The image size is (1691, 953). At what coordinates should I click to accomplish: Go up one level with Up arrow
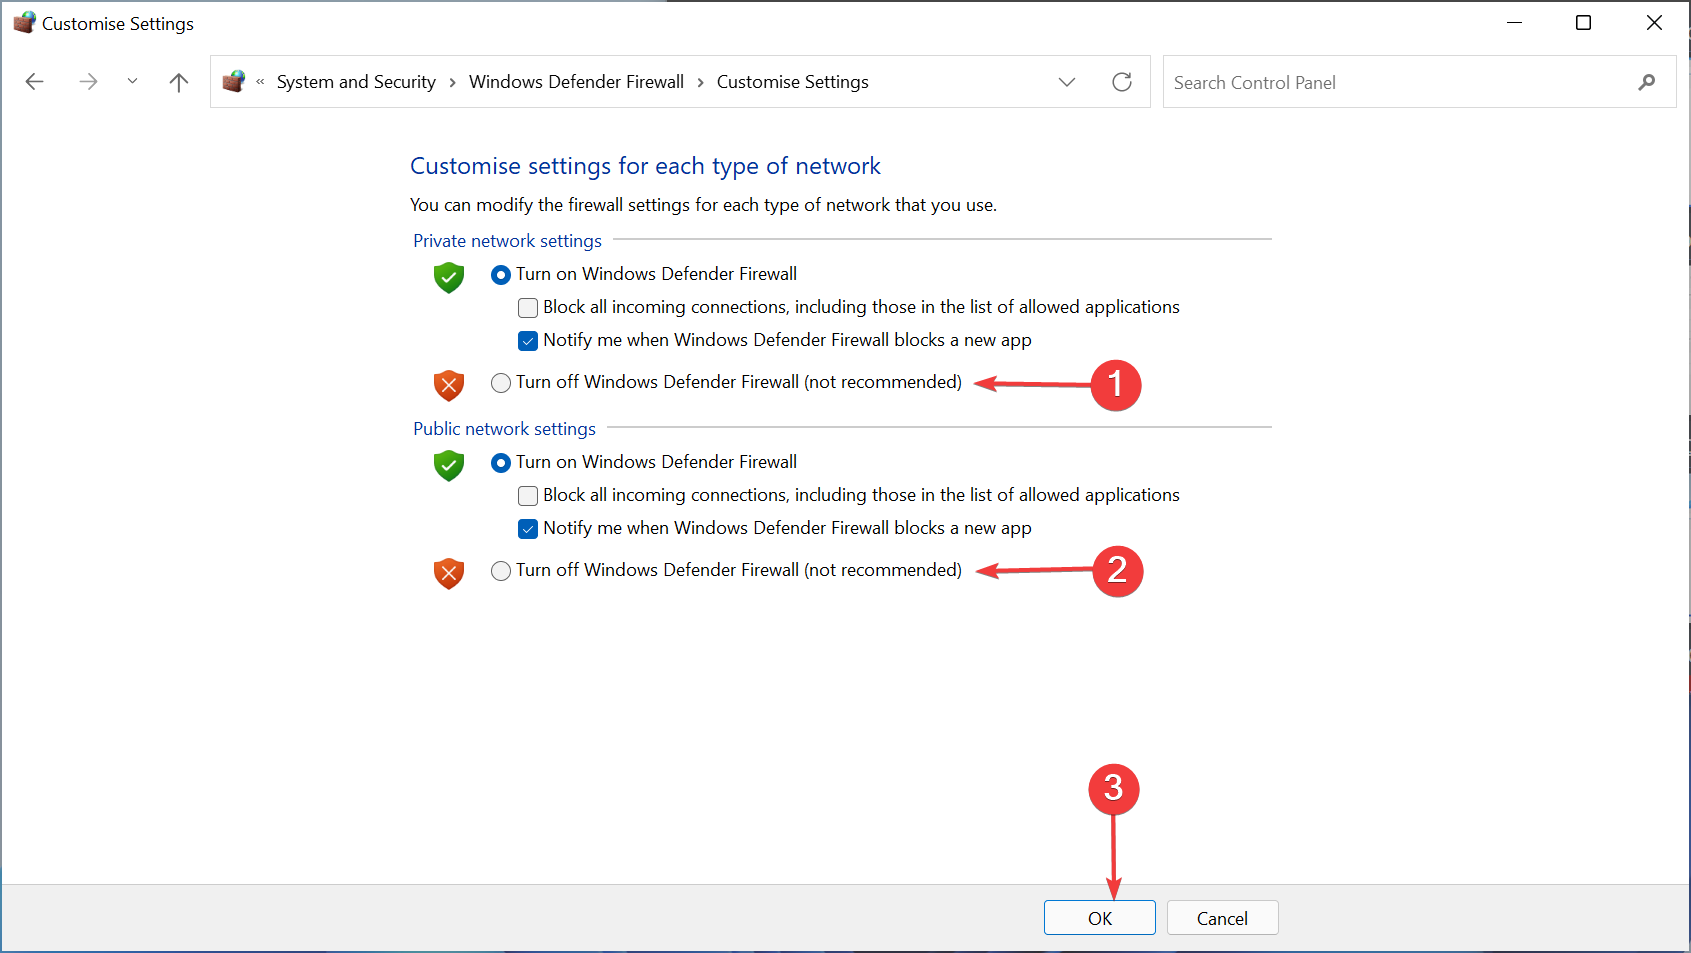(179, 82)
